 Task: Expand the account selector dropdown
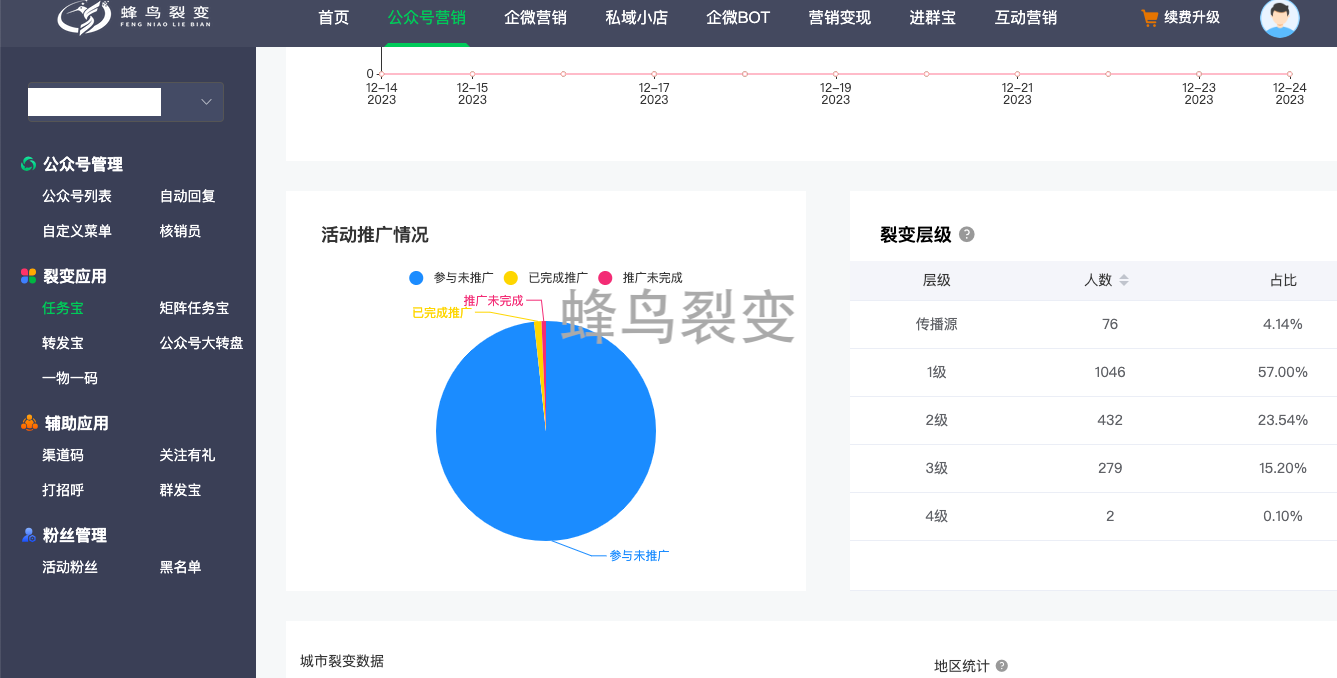(206, 102)
